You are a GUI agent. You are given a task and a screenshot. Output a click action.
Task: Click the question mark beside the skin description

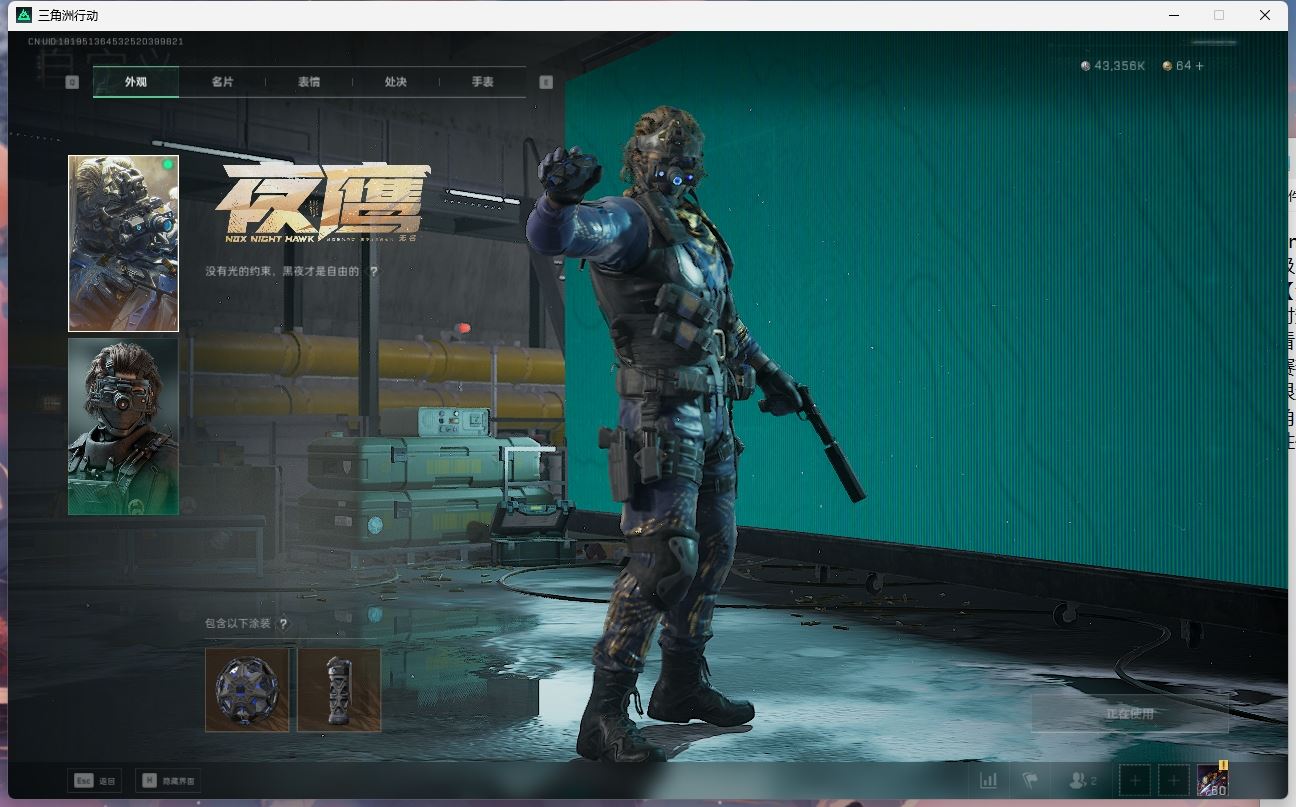374,271
